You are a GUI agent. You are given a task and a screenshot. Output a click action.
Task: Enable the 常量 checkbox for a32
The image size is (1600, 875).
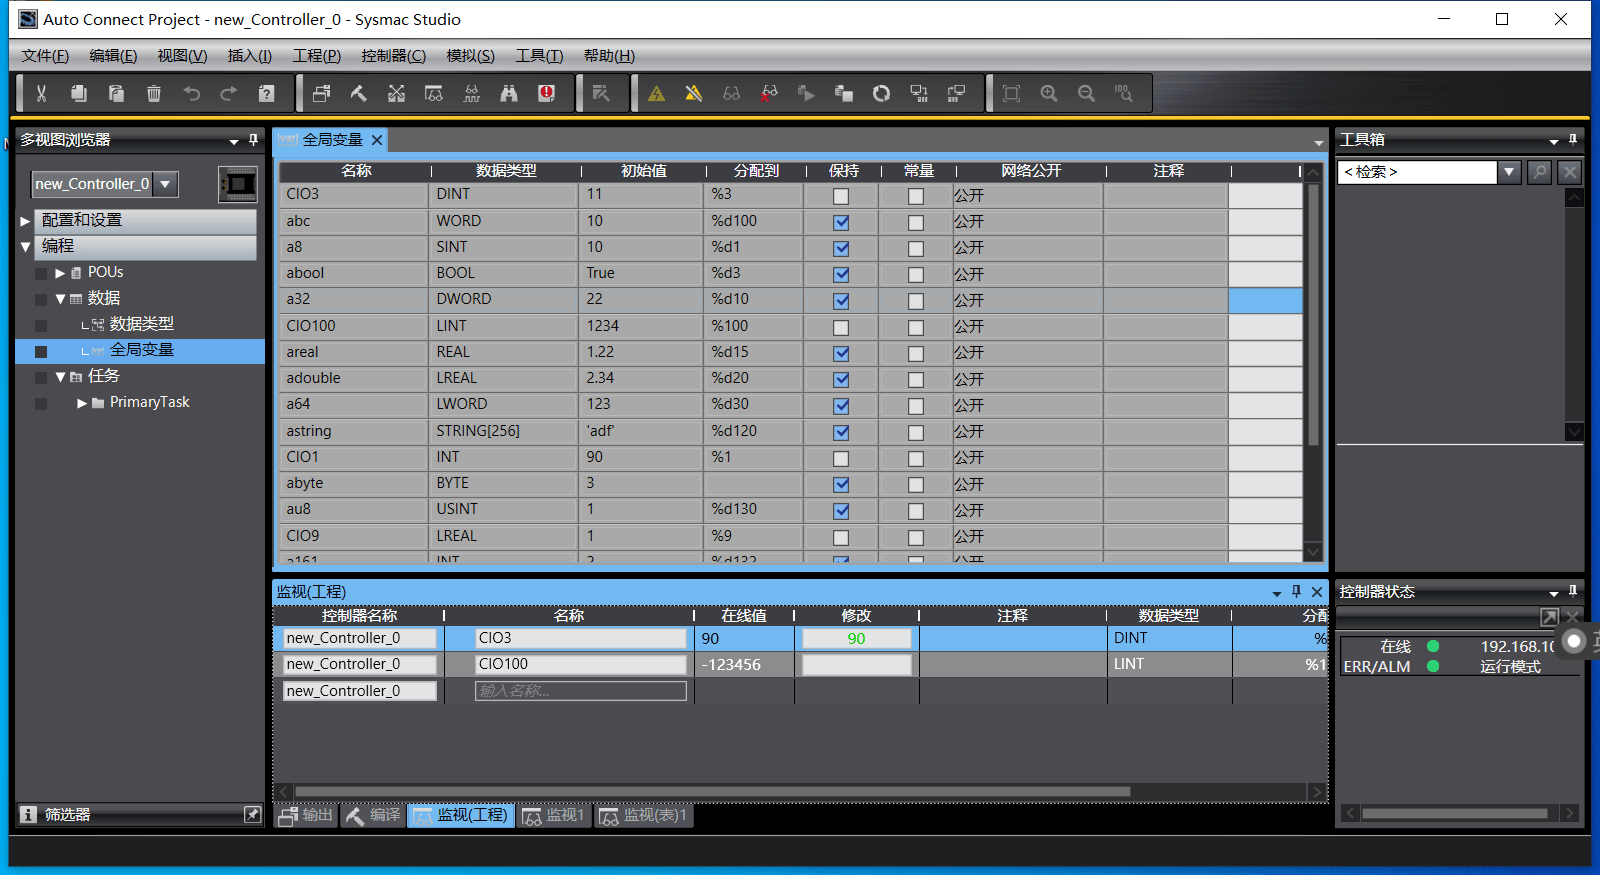(x=916, y=301)
